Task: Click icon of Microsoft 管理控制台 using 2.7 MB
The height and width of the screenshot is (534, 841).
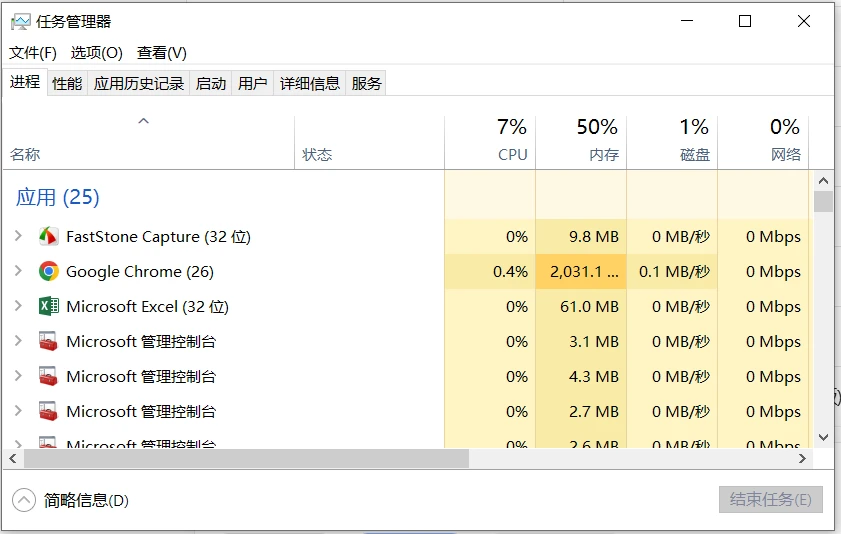Action: point(48,411)
